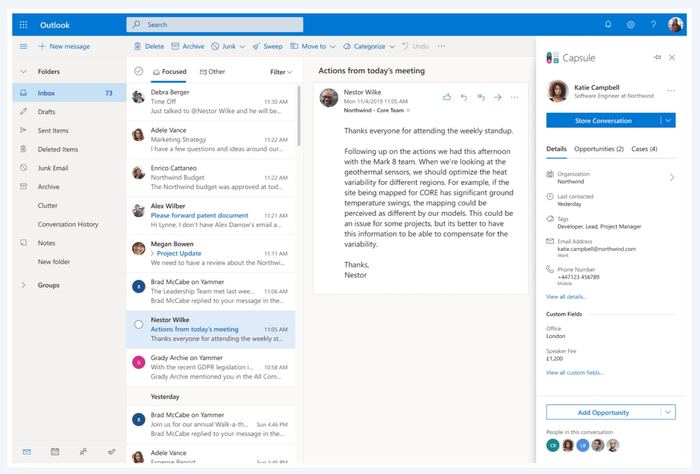Compose a New message
700x474 pixels.
point(64,46)
